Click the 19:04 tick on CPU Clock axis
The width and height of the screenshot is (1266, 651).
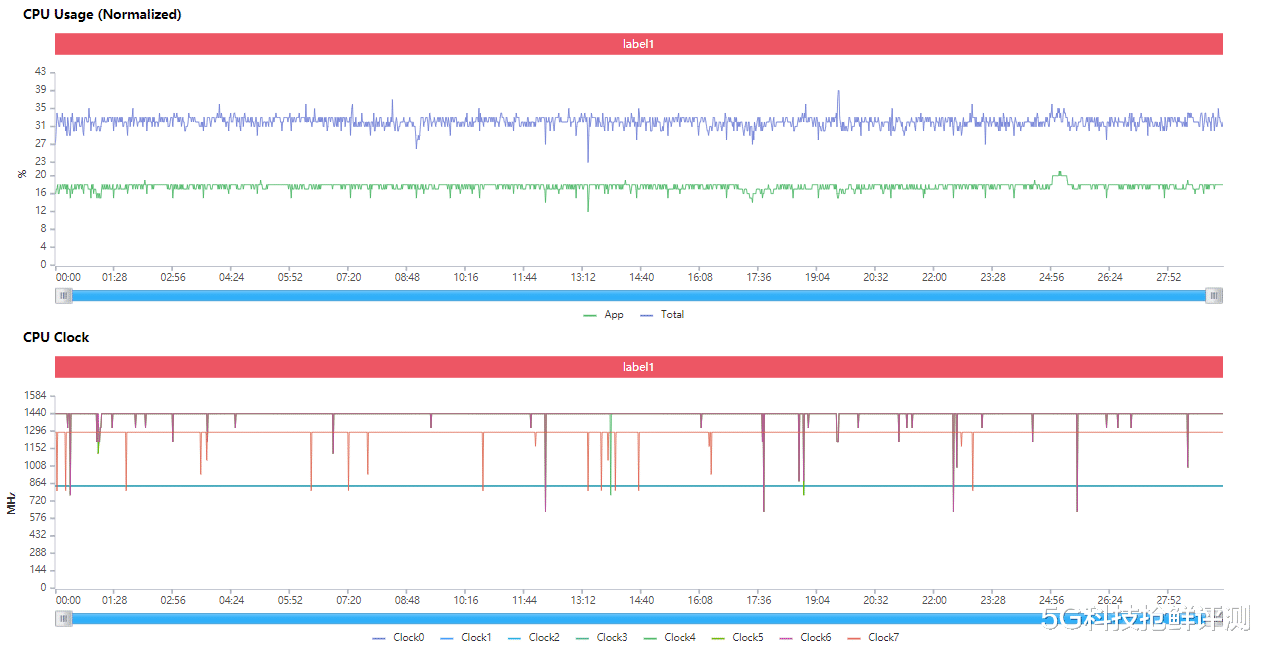coord(817,601)
